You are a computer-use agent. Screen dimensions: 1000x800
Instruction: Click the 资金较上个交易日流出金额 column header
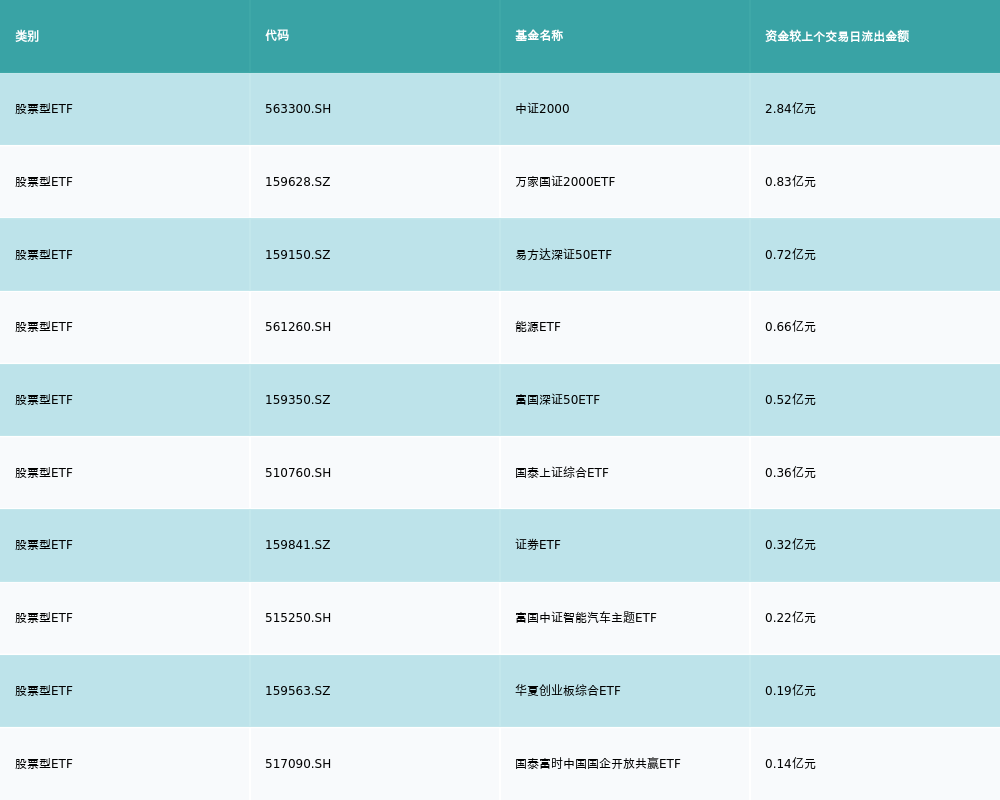[837, 36]
